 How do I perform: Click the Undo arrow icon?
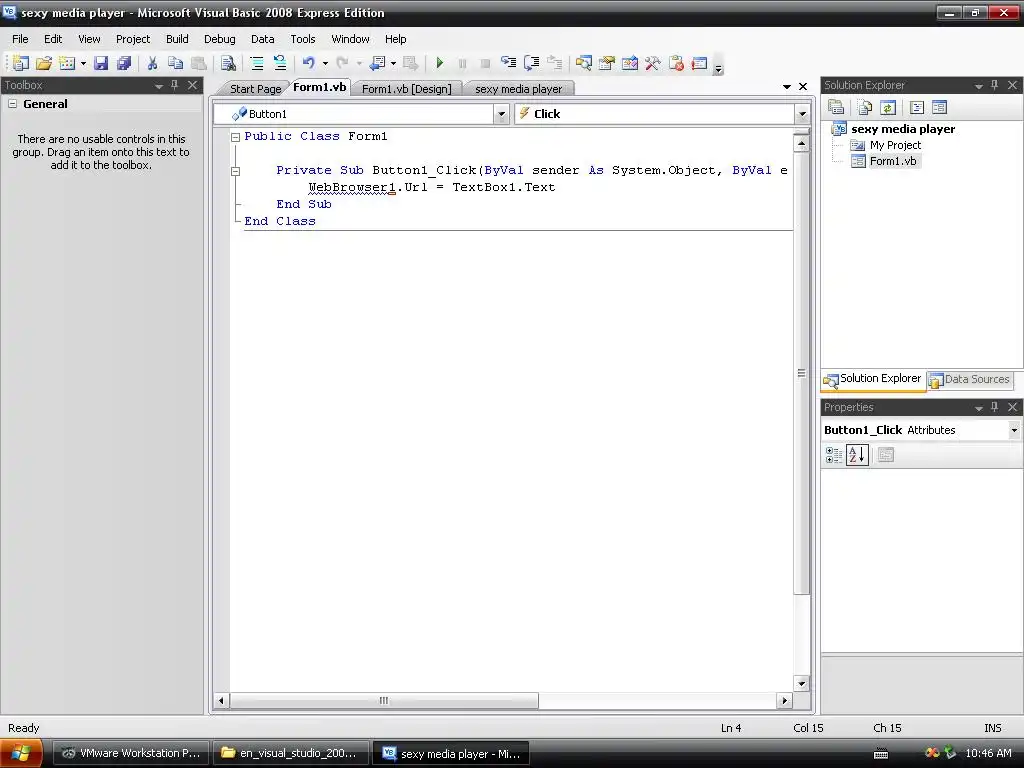tap(308, 63)
